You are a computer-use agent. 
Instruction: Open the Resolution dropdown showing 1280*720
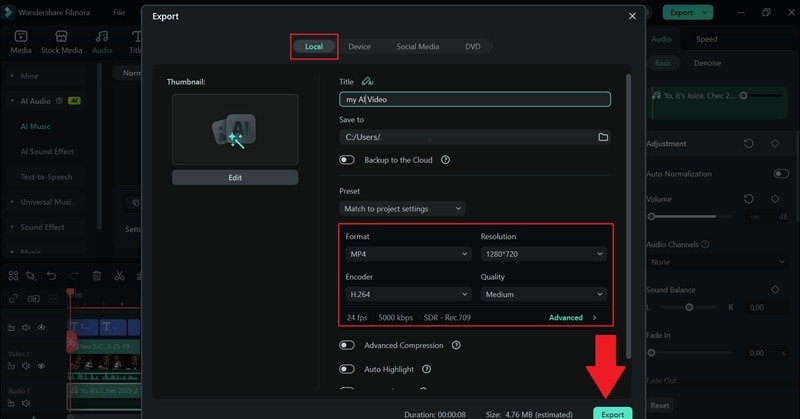click(x=543, y=254)
